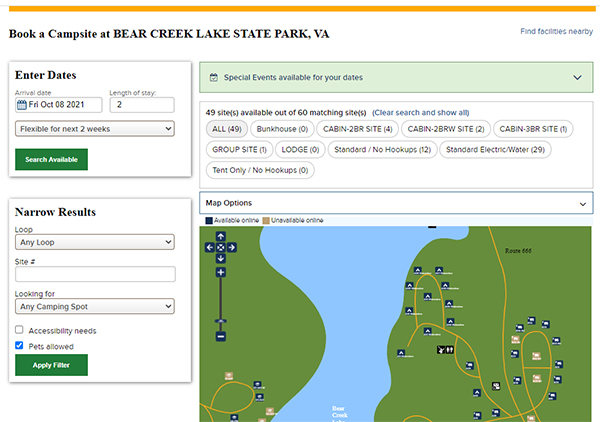Zoom in using the map plus button

click(x=220, y=272)
